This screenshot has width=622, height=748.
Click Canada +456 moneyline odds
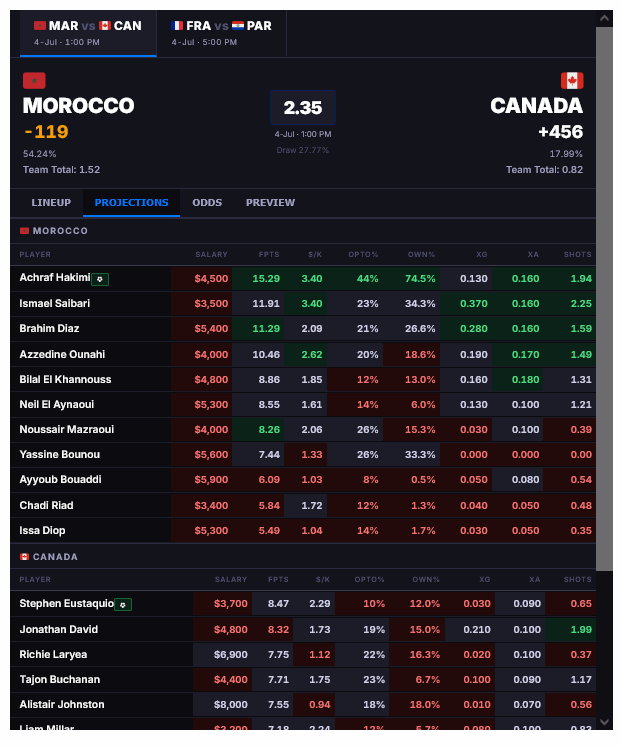(560, 132)
